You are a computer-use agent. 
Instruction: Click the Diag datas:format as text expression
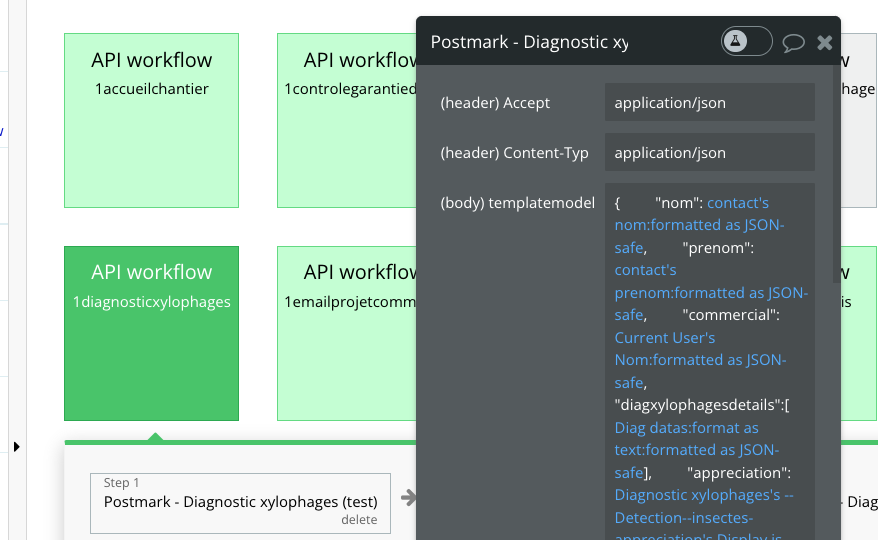point(697,450)
